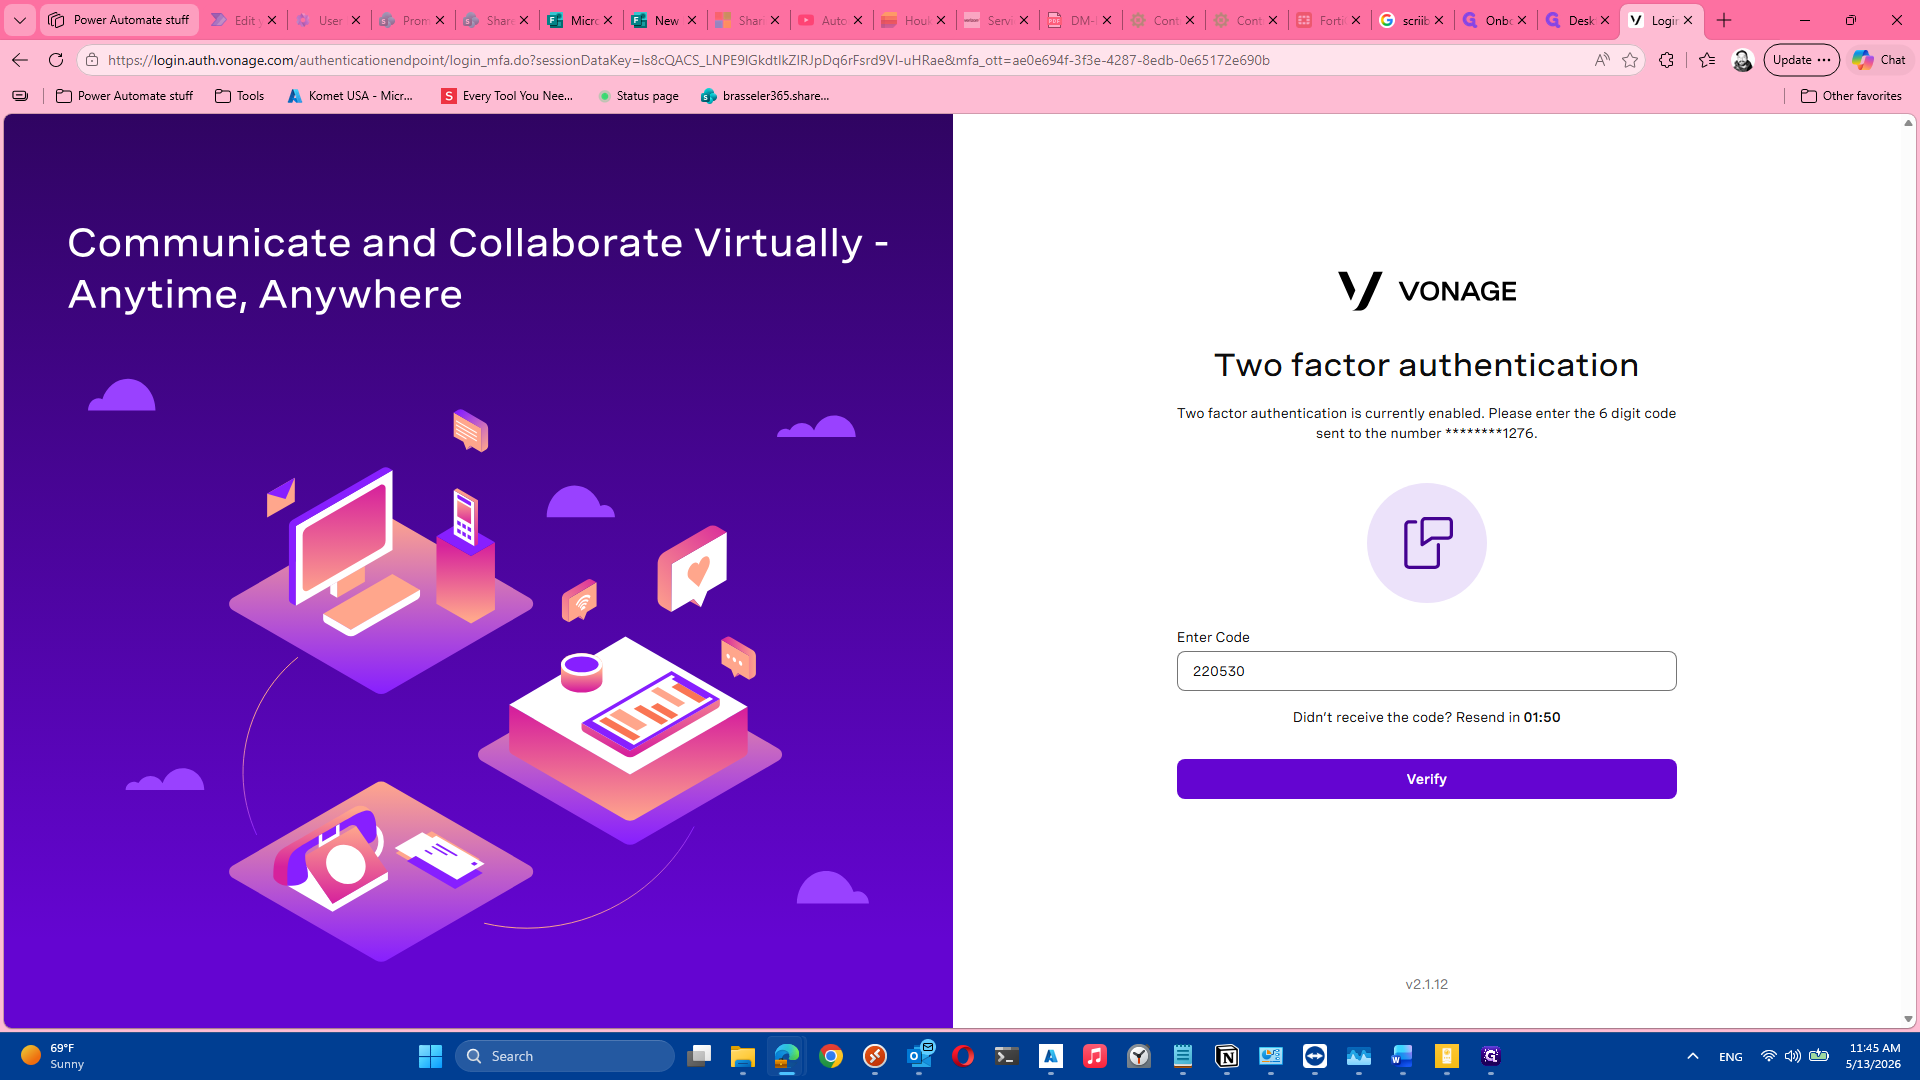
Task: Add this page to favorites star icon
Action: (x=1630, y=60)
